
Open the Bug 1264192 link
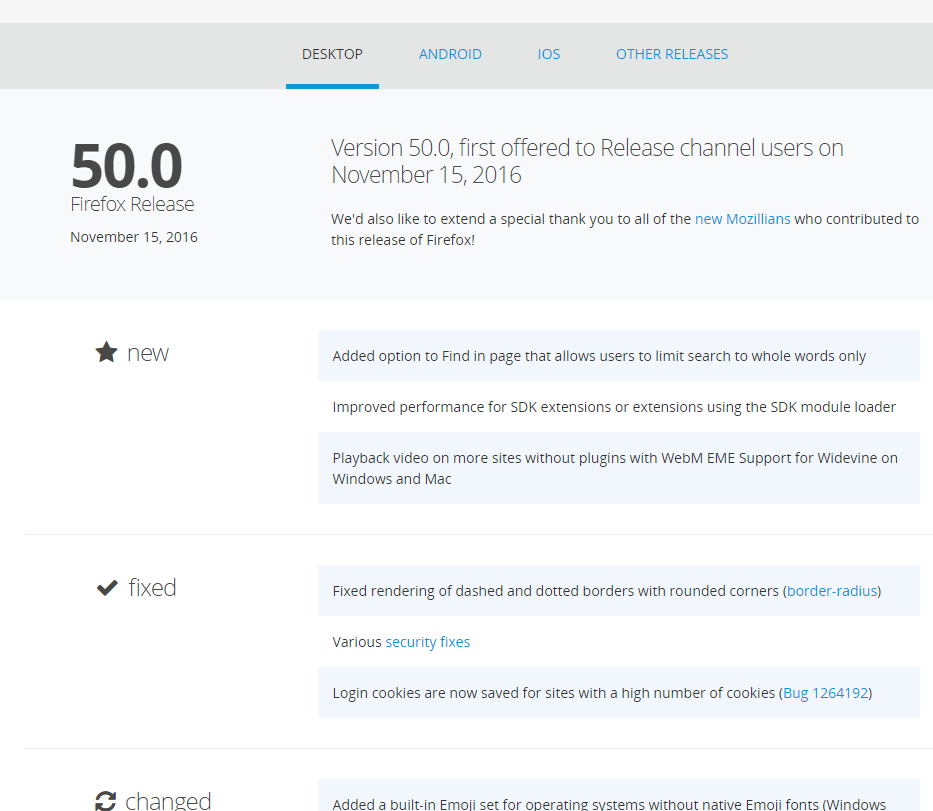coord(825,693)
